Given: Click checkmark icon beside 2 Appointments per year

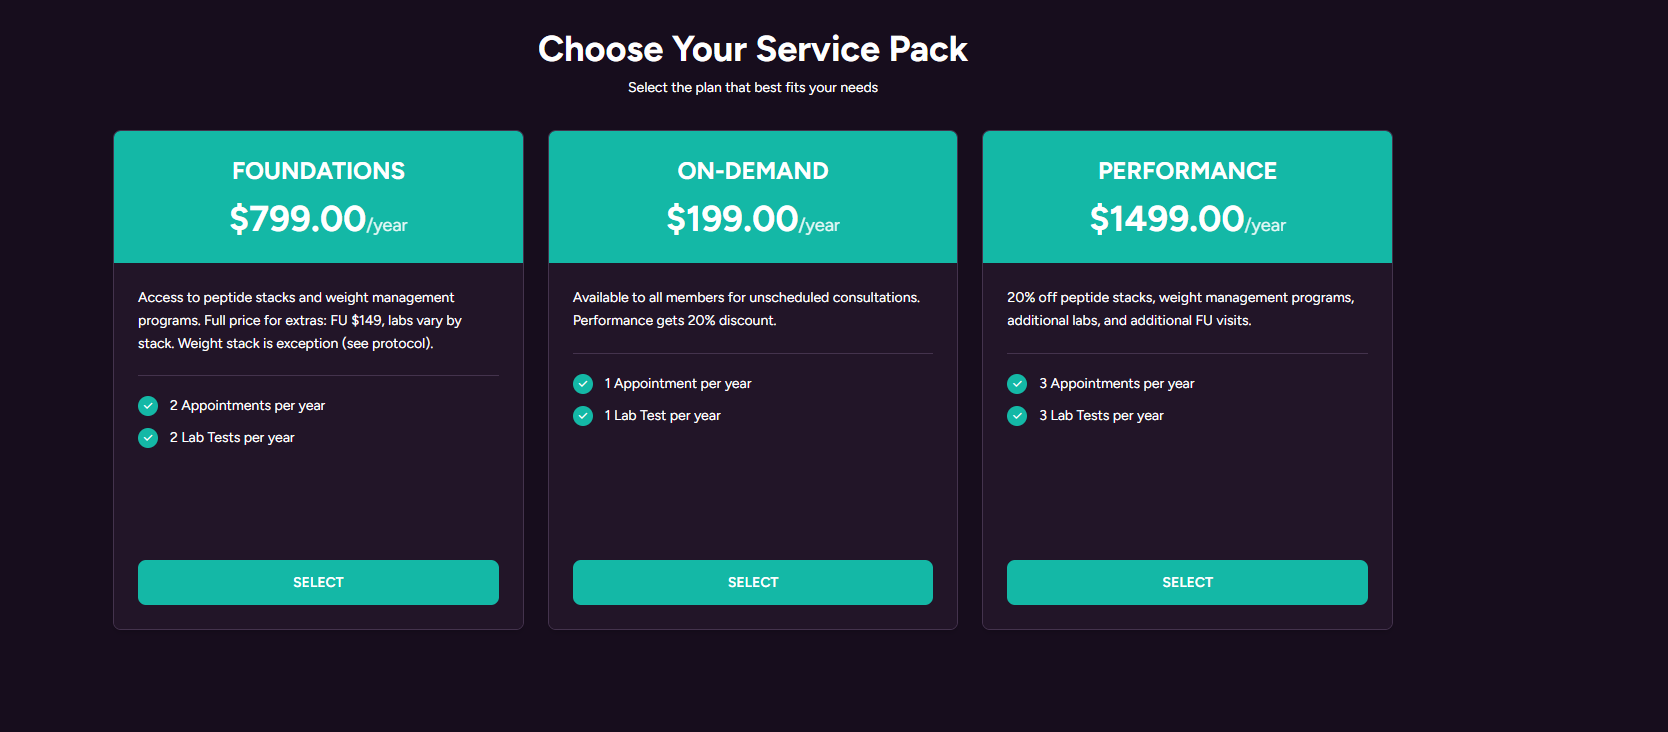Looking at the screenshot, I should point(148,406).
